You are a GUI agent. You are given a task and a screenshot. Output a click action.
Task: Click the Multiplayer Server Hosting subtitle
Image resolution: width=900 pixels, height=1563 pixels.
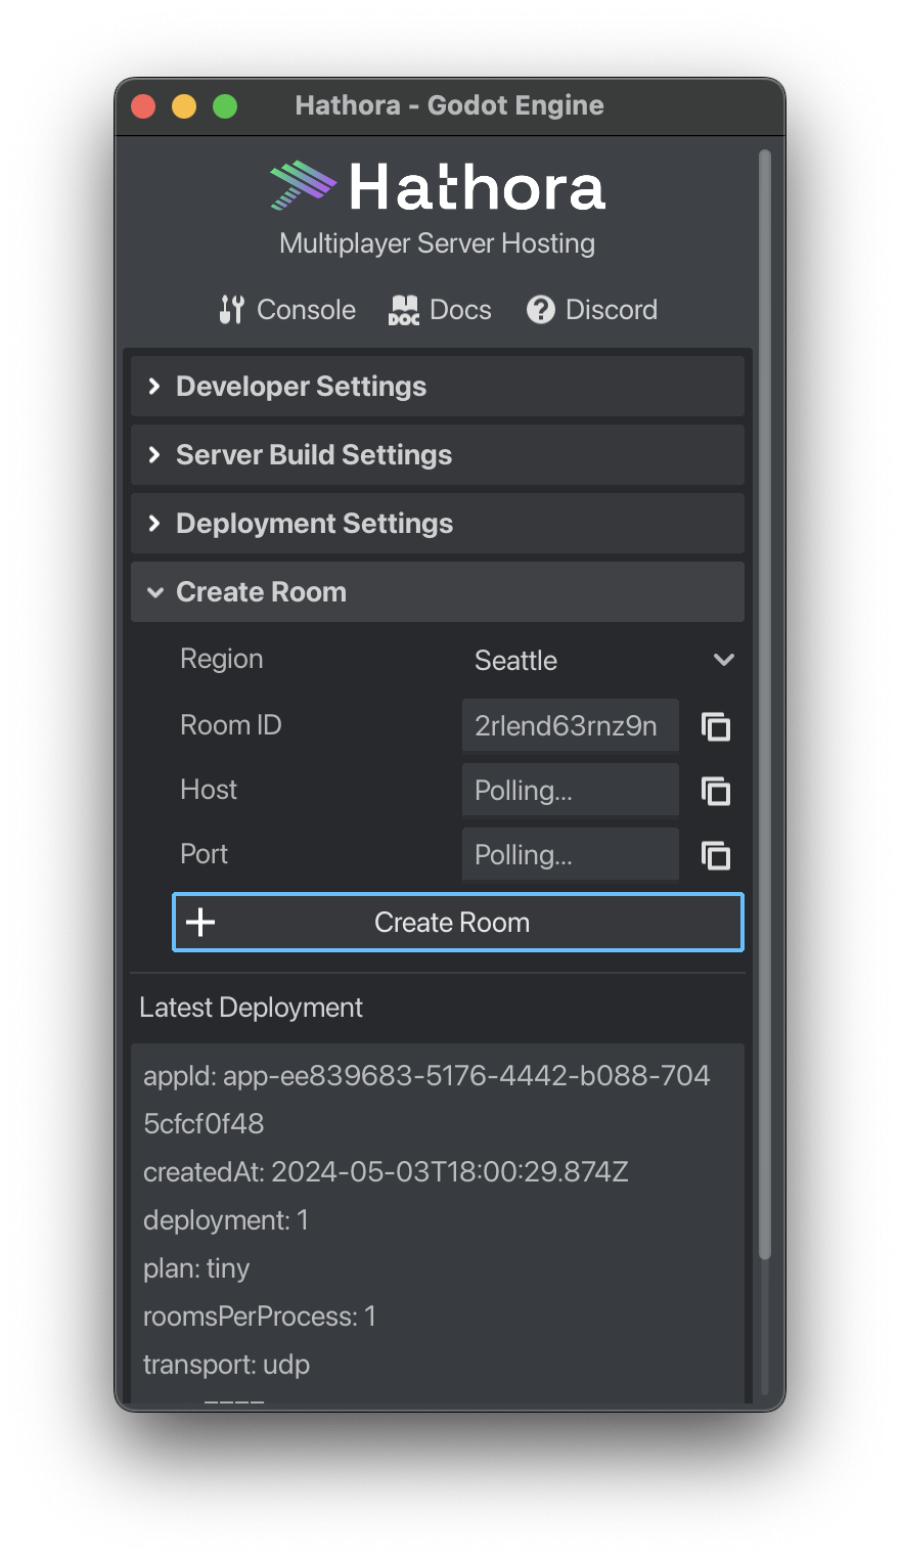click(x=437, y=244)
